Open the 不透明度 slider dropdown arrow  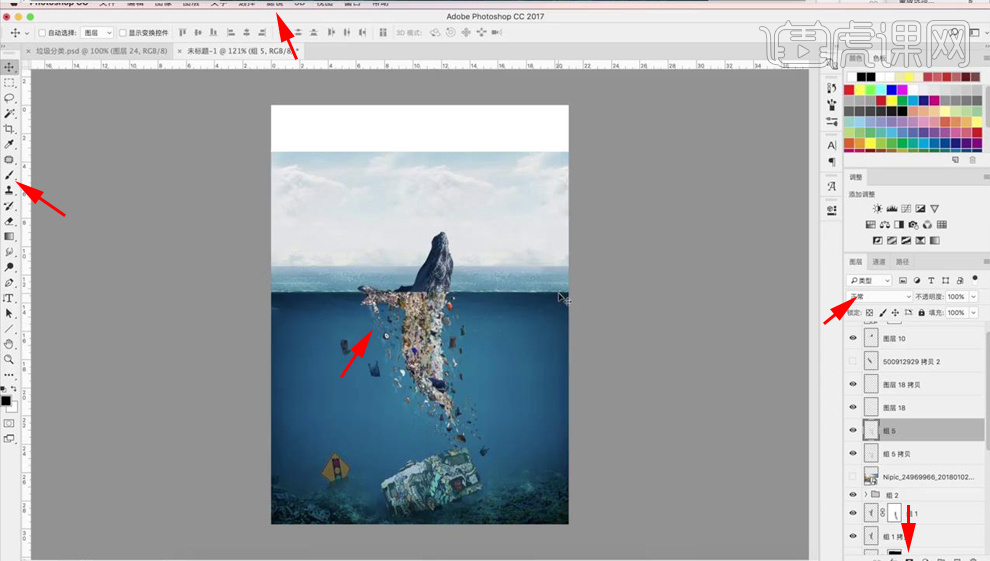pos(974,297)
